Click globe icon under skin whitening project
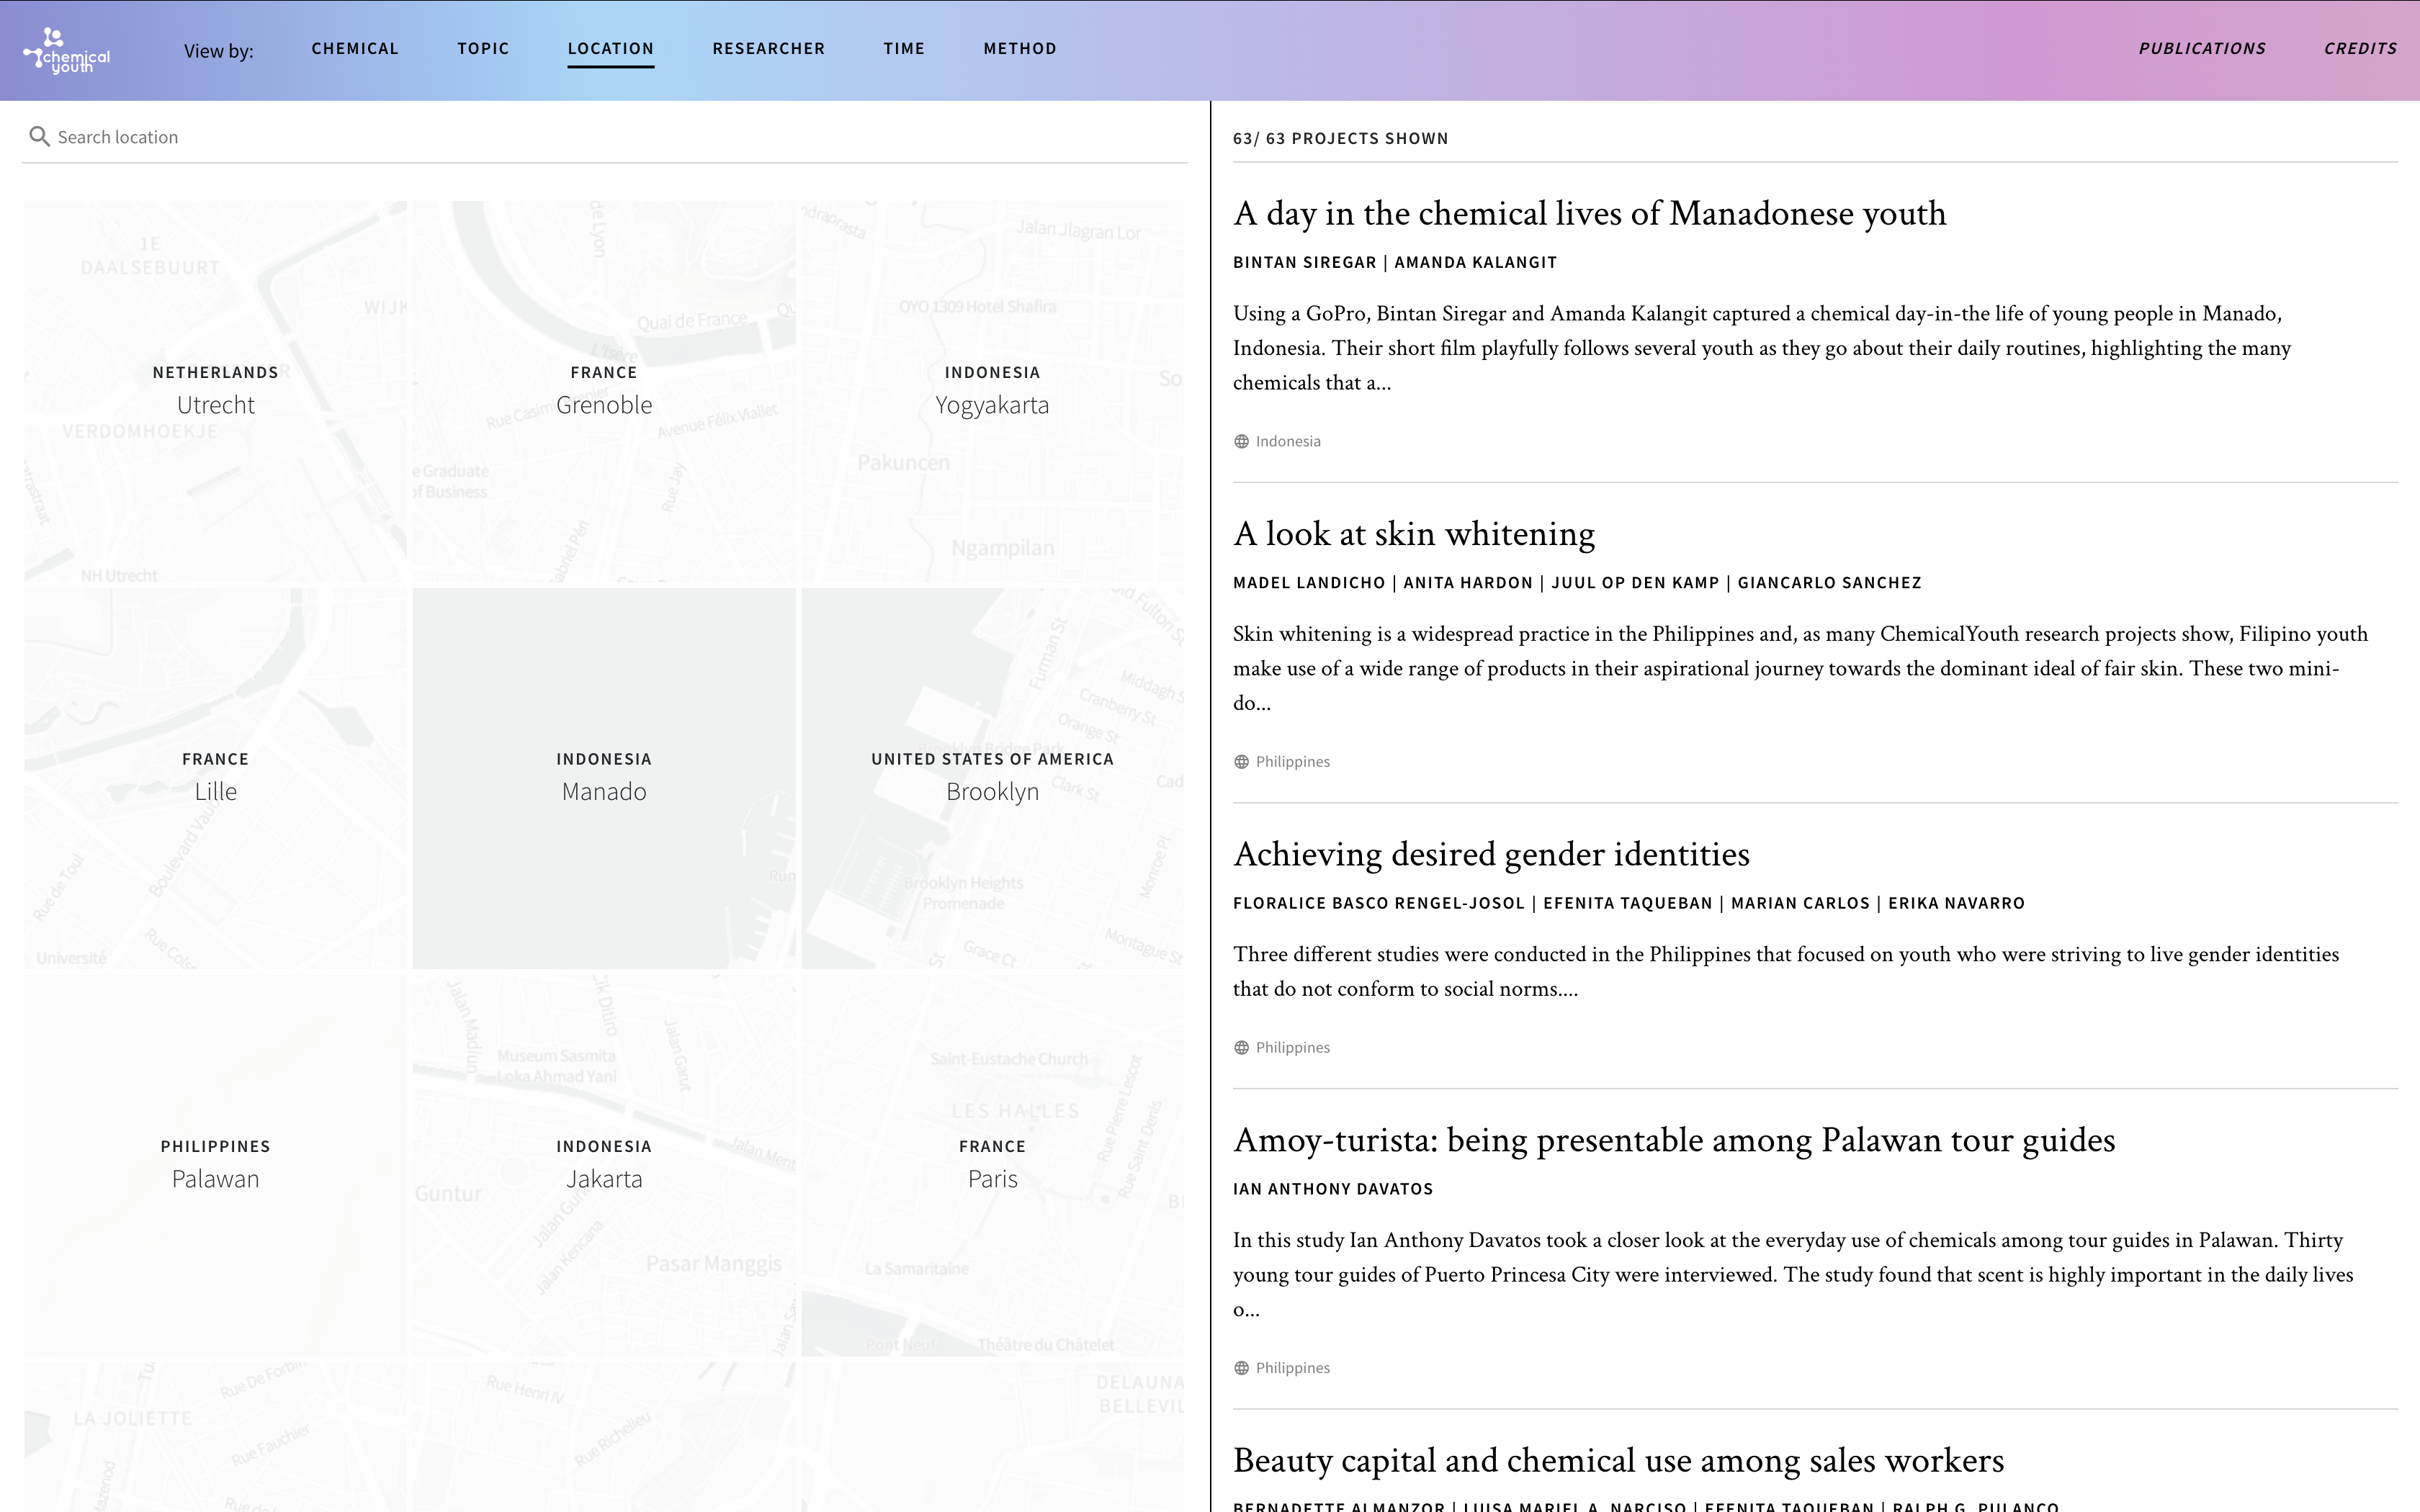 point(1241,761)
